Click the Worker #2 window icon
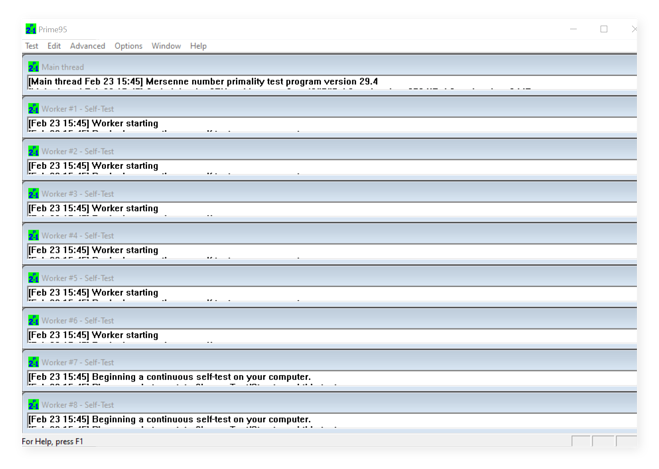659x469 pixels. (34, 151)
